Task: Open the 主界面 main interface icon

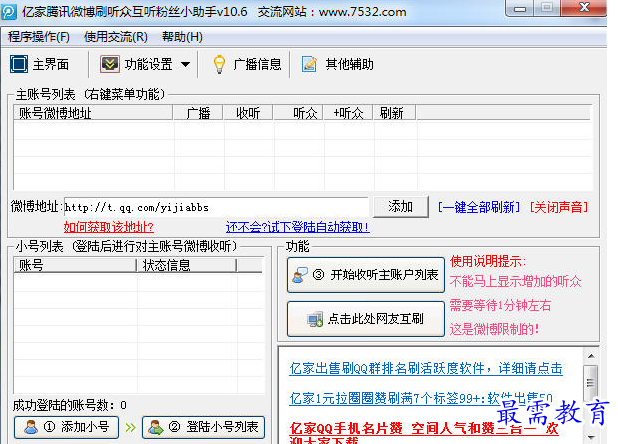Action: tap(19, 64)
